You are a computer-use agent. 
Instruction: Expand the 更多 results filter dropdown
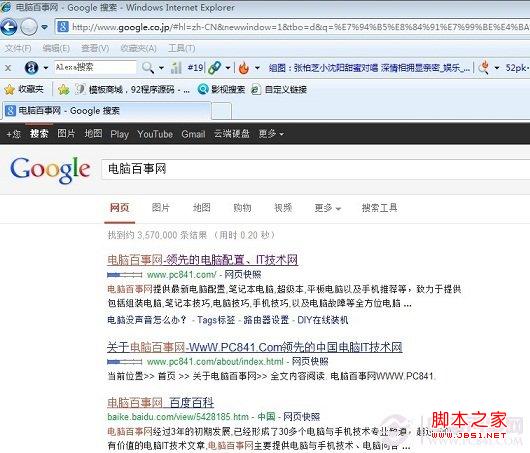pyautogui.click(x=328, y=208)
